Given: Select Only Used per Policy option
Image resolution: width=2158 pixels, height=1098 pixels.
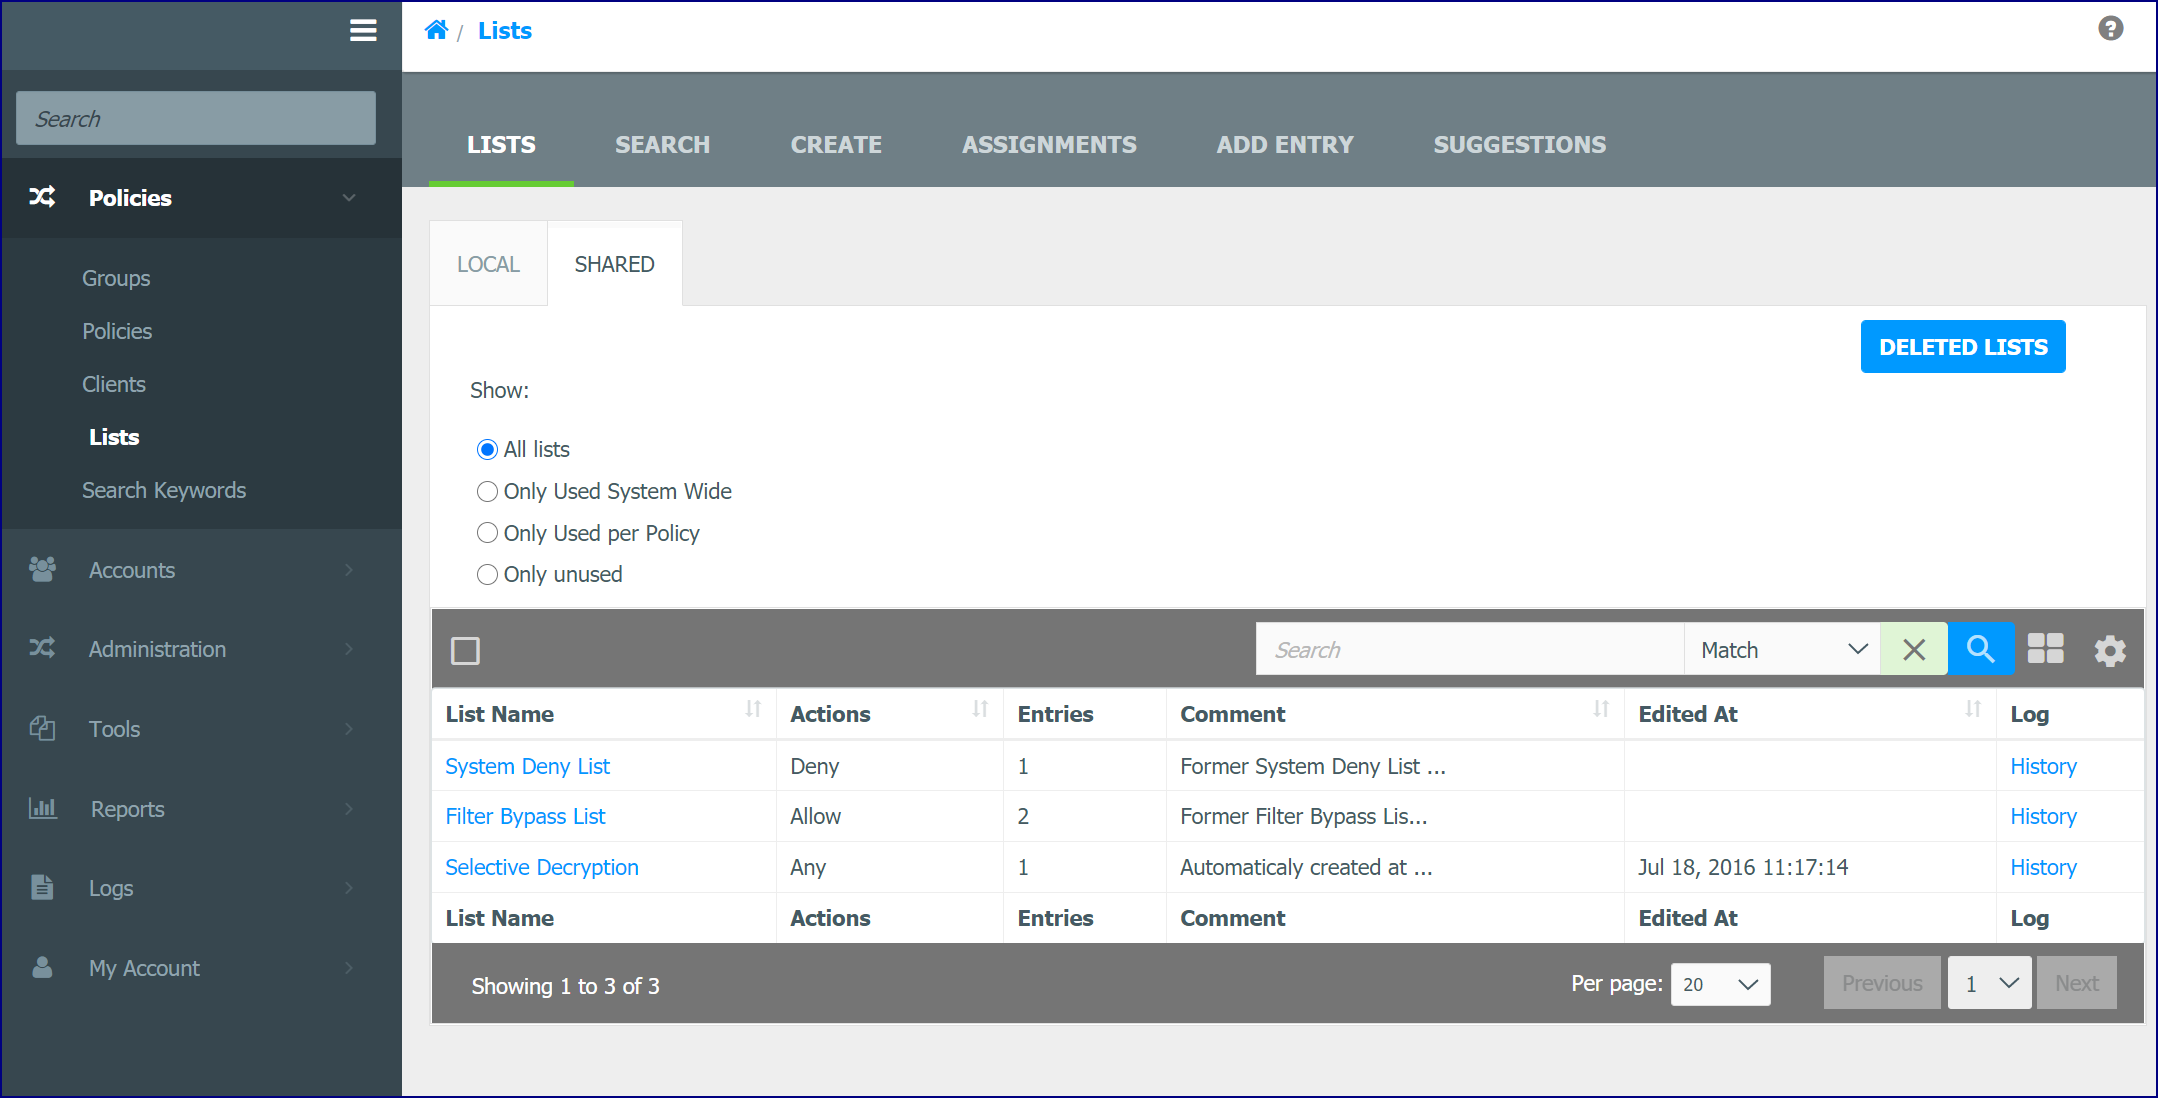Looking at the screenshot, I should 487,533.
